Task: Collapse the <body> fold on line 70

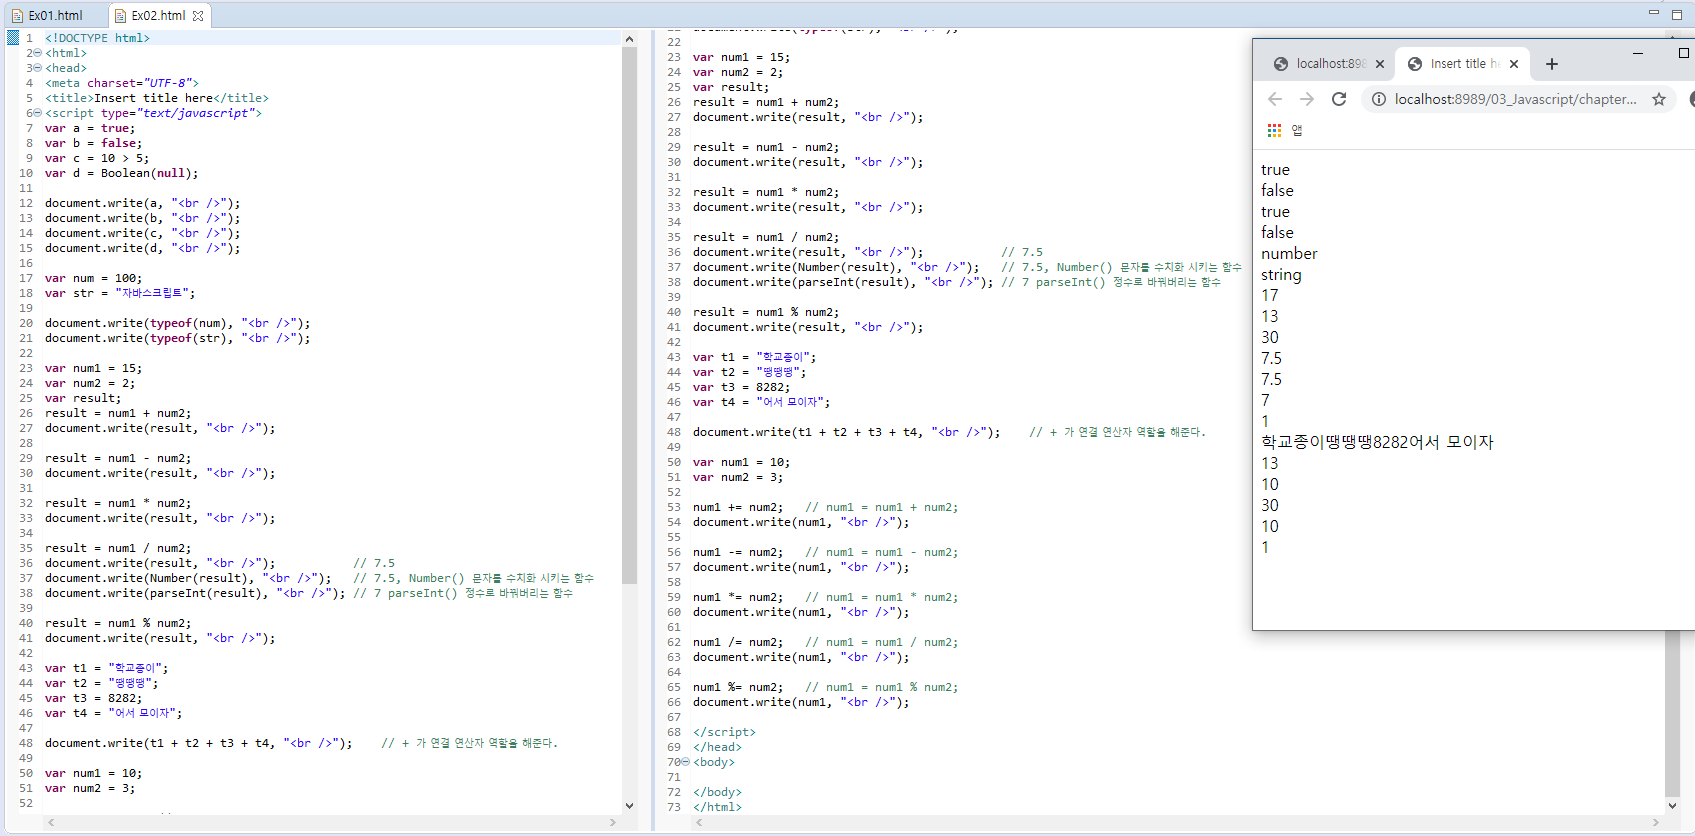Action: coord(686,762)
